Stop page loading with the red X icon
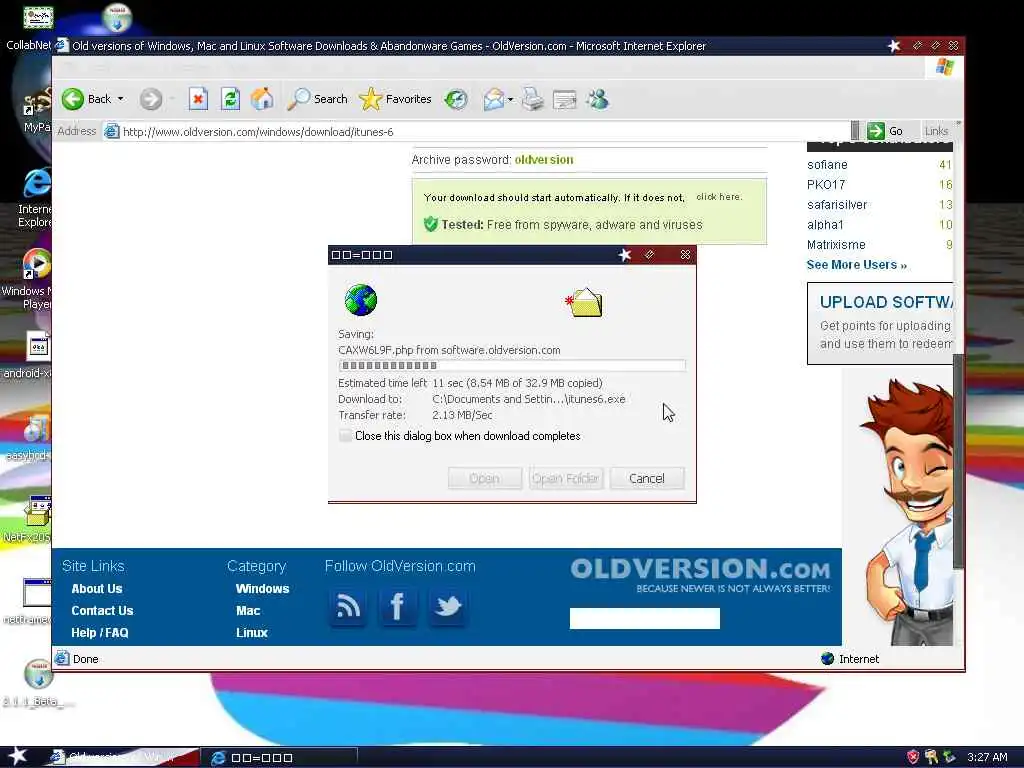Viewport: 1024px width, 768px height. [199, 99]
